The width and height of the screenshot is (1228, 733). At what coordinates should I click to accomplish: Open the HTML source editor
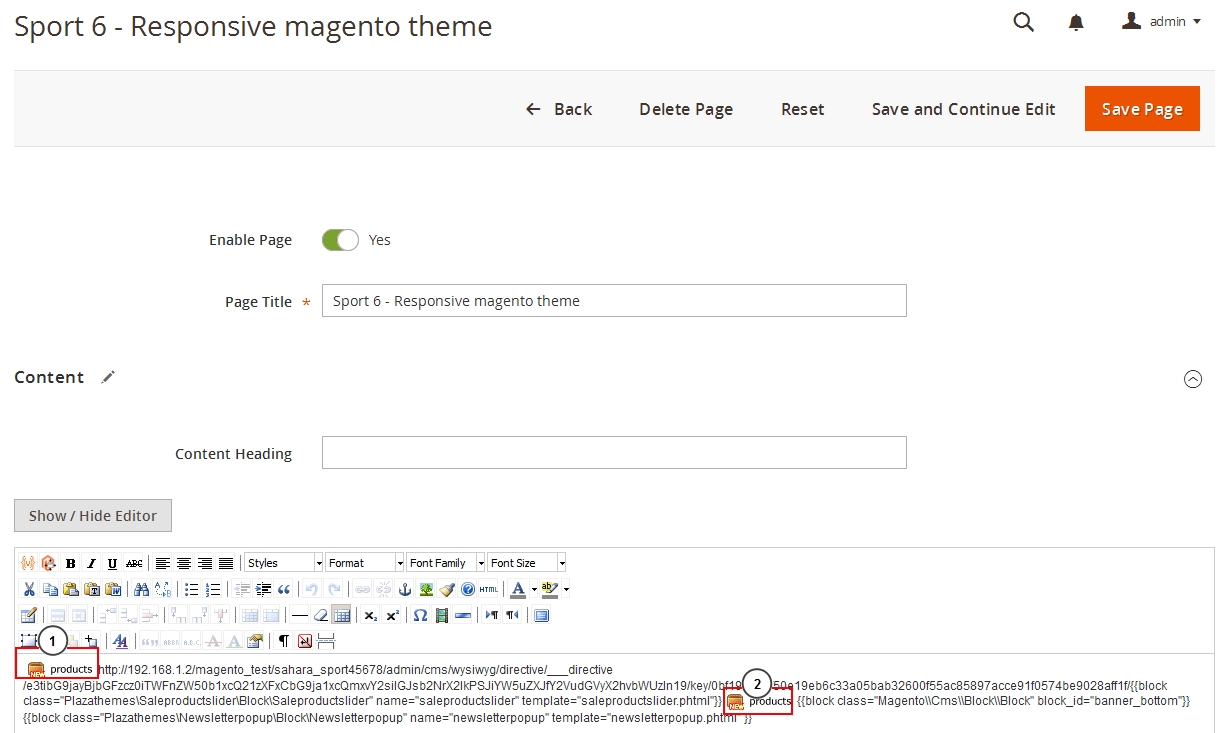pos(488,589)
